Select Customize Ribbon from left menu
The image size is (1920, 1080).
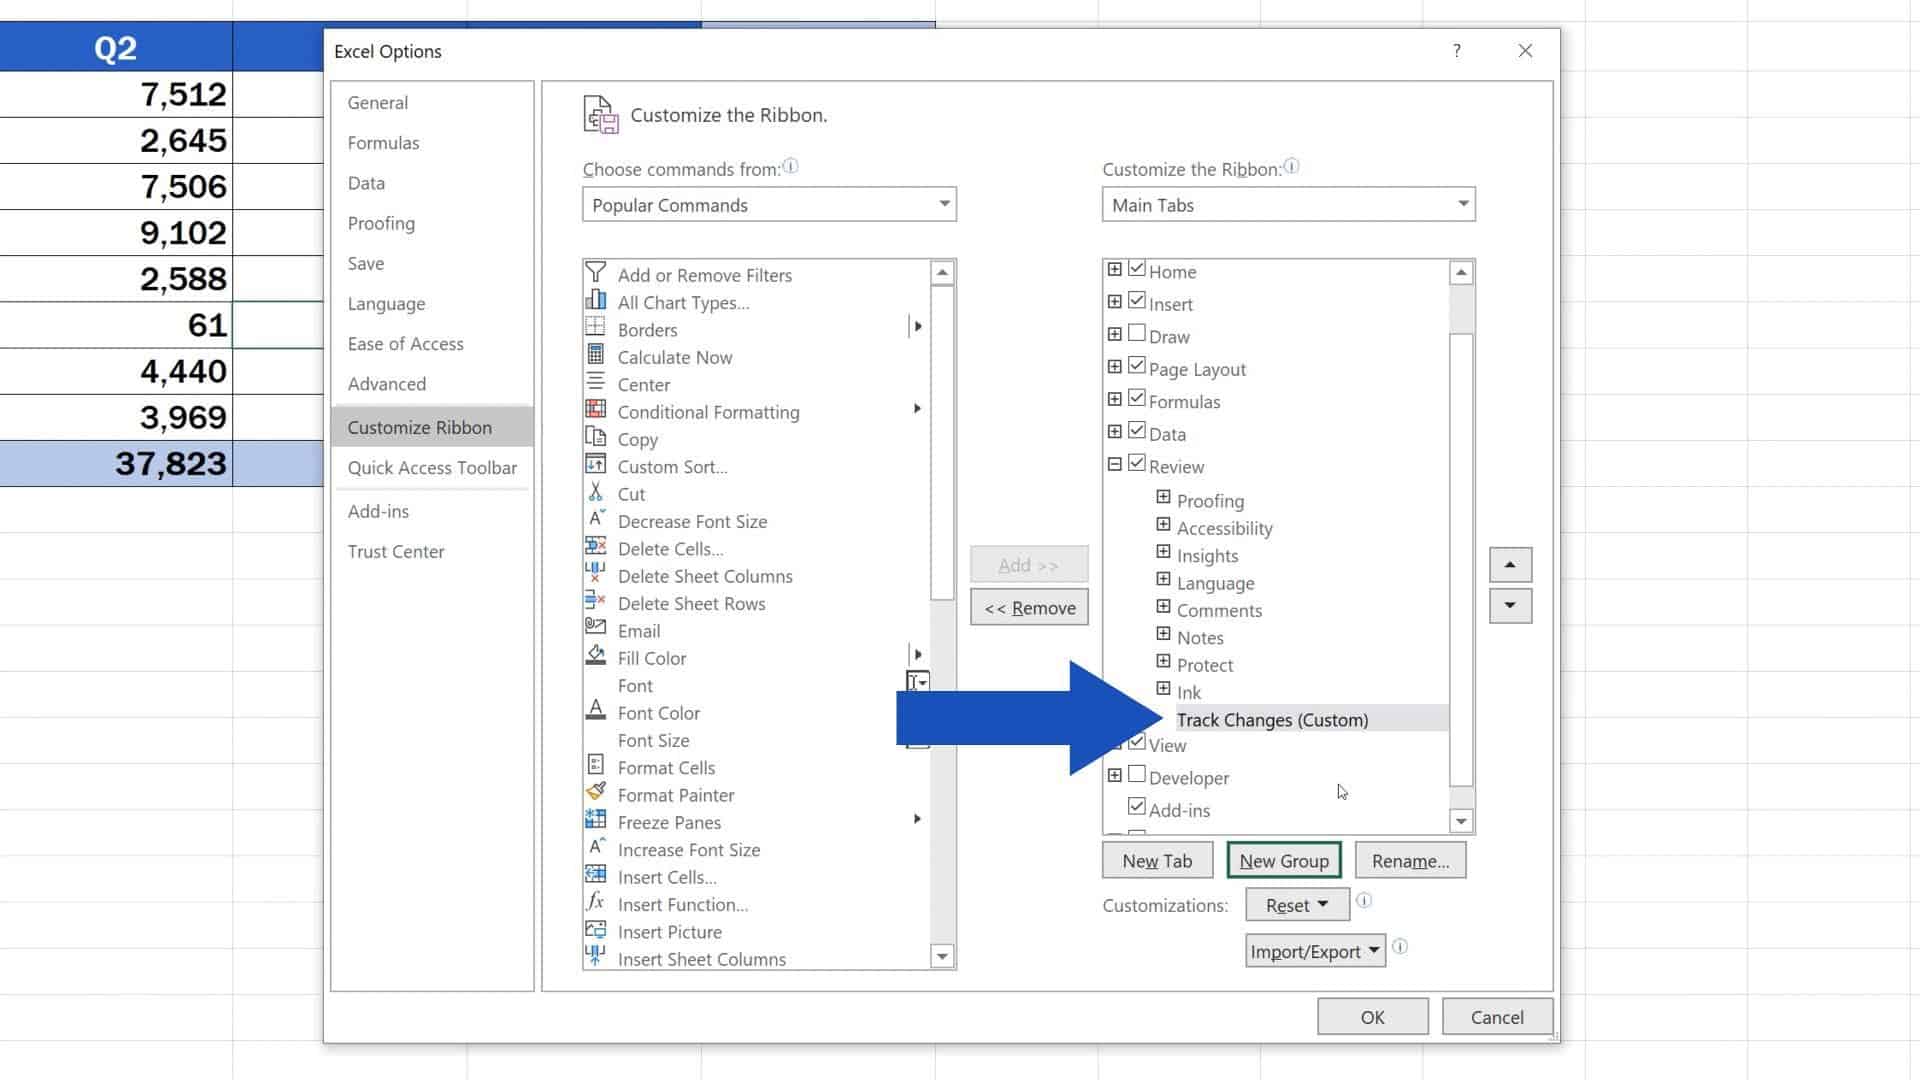coord(419,427)
